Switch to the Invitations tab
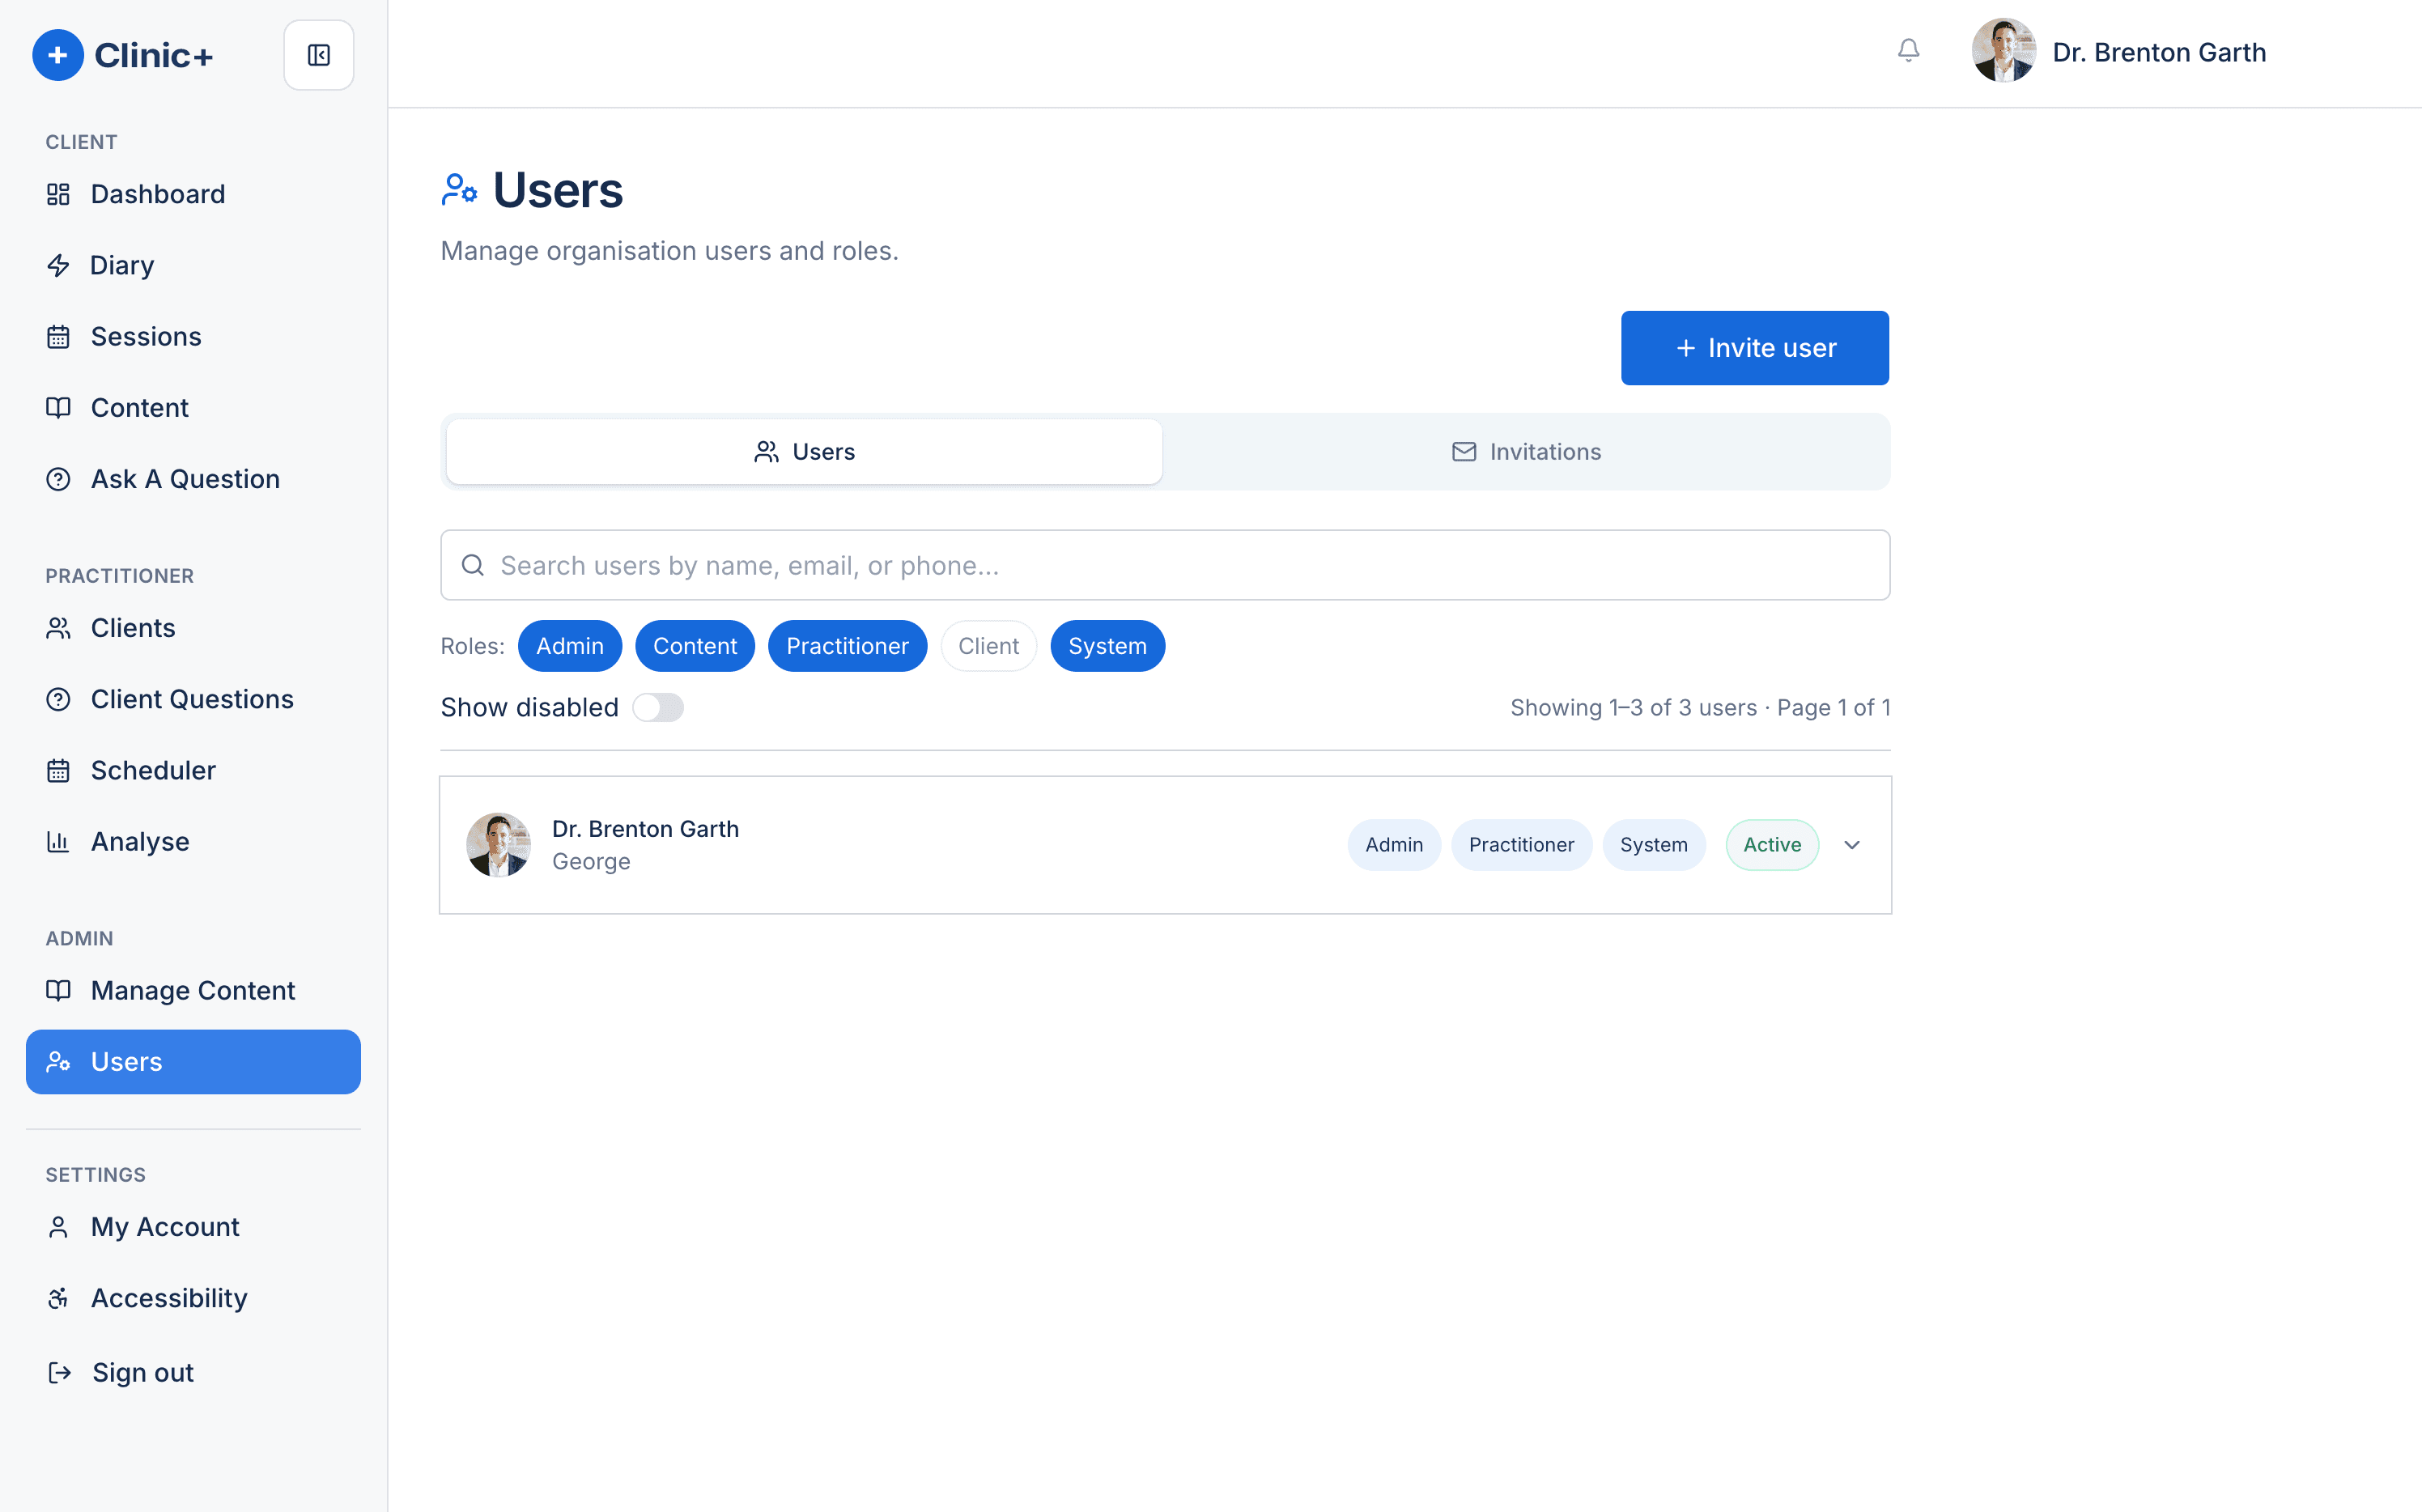Image resolution: width=2422 pixels, height=1512 pixels. (1526, 452)
